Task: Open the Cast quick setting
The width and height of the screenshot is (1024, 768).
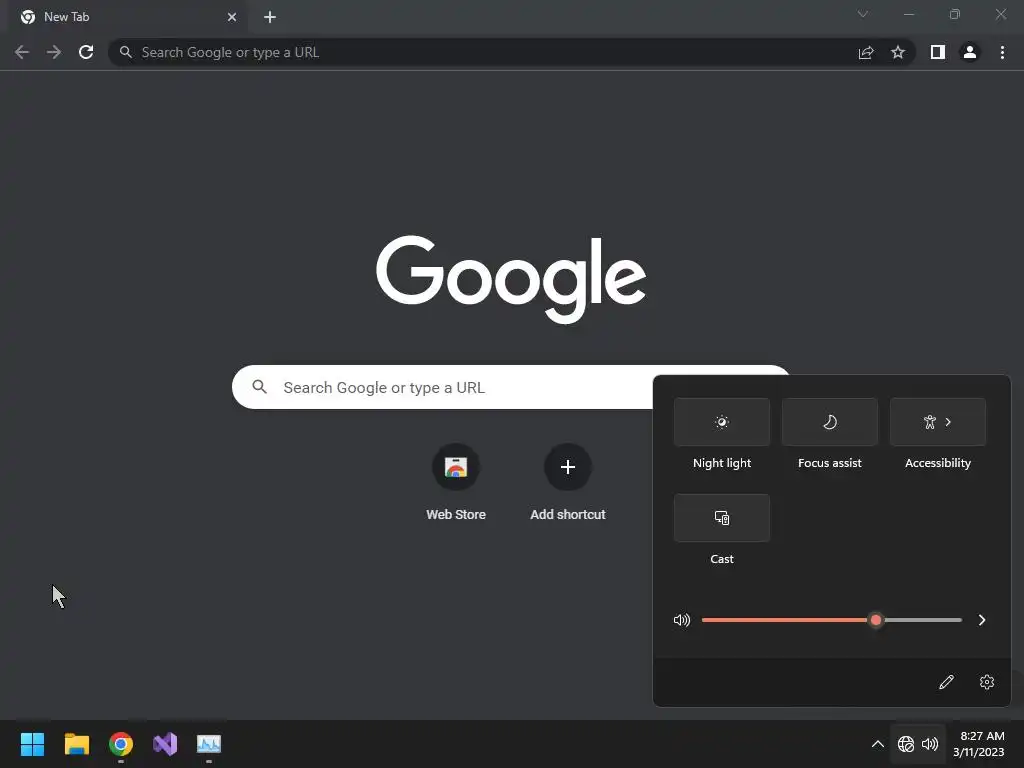Action: coord(722,518)
